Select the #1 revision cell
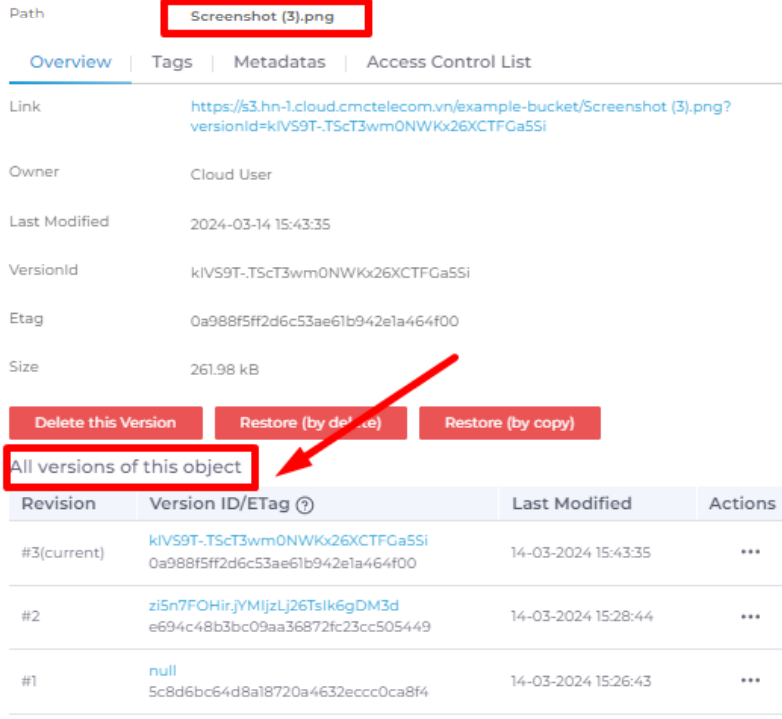782x719 pixels. point(29,681)
